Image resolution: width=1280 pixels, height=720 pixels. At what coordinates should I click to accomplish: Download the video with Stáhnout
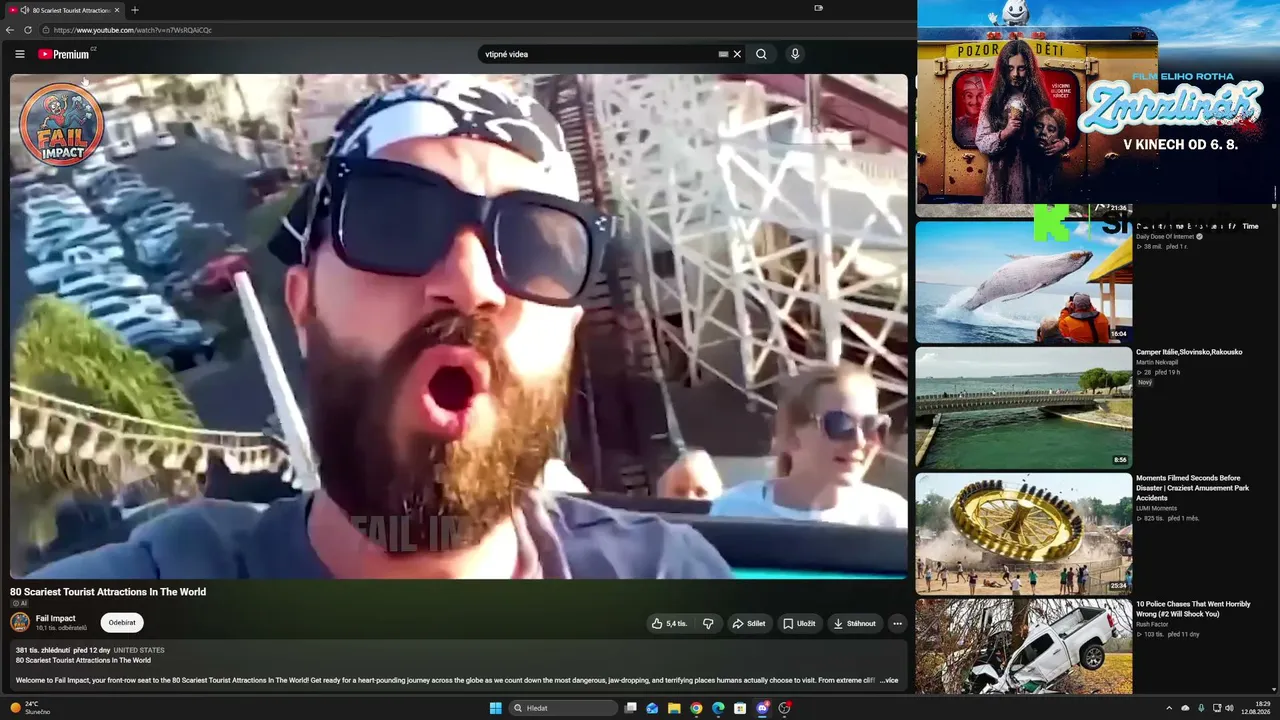click(x=854, y=623)
